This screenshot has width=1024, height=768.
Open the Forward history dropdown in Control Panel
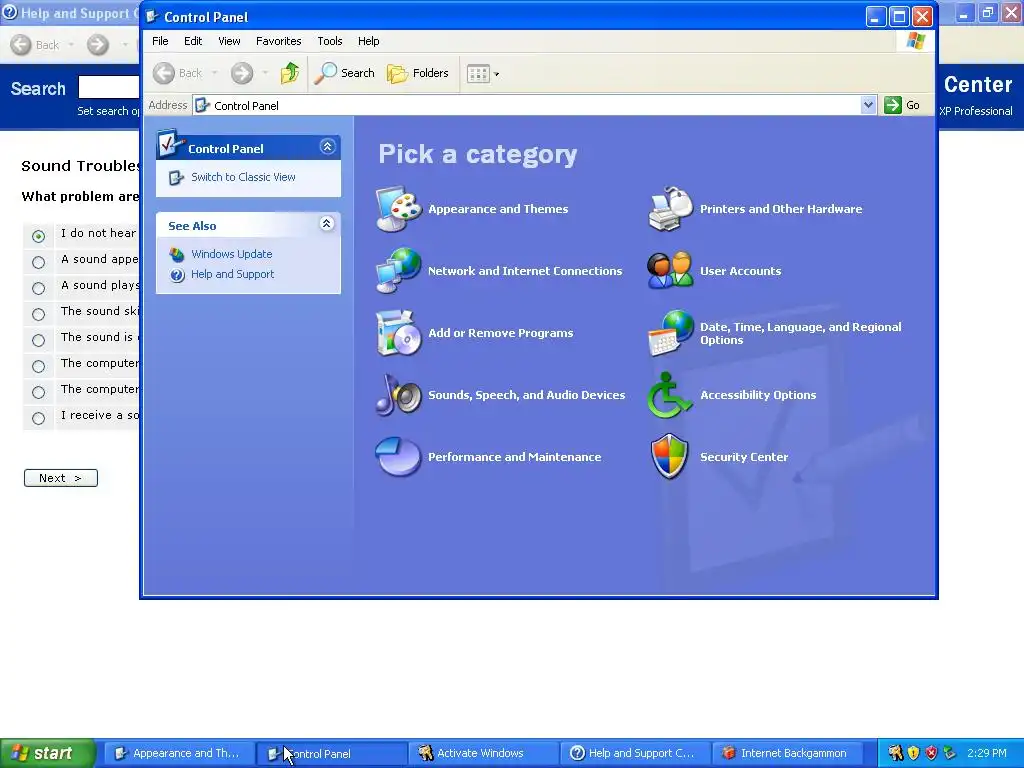point(265,73)
